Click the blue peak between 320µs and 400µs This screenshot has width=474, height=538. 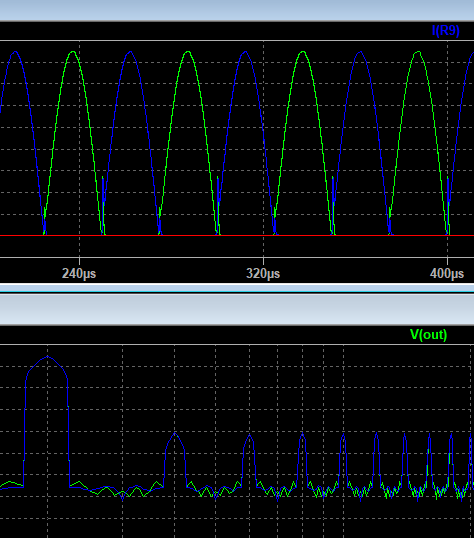[361, 52]
